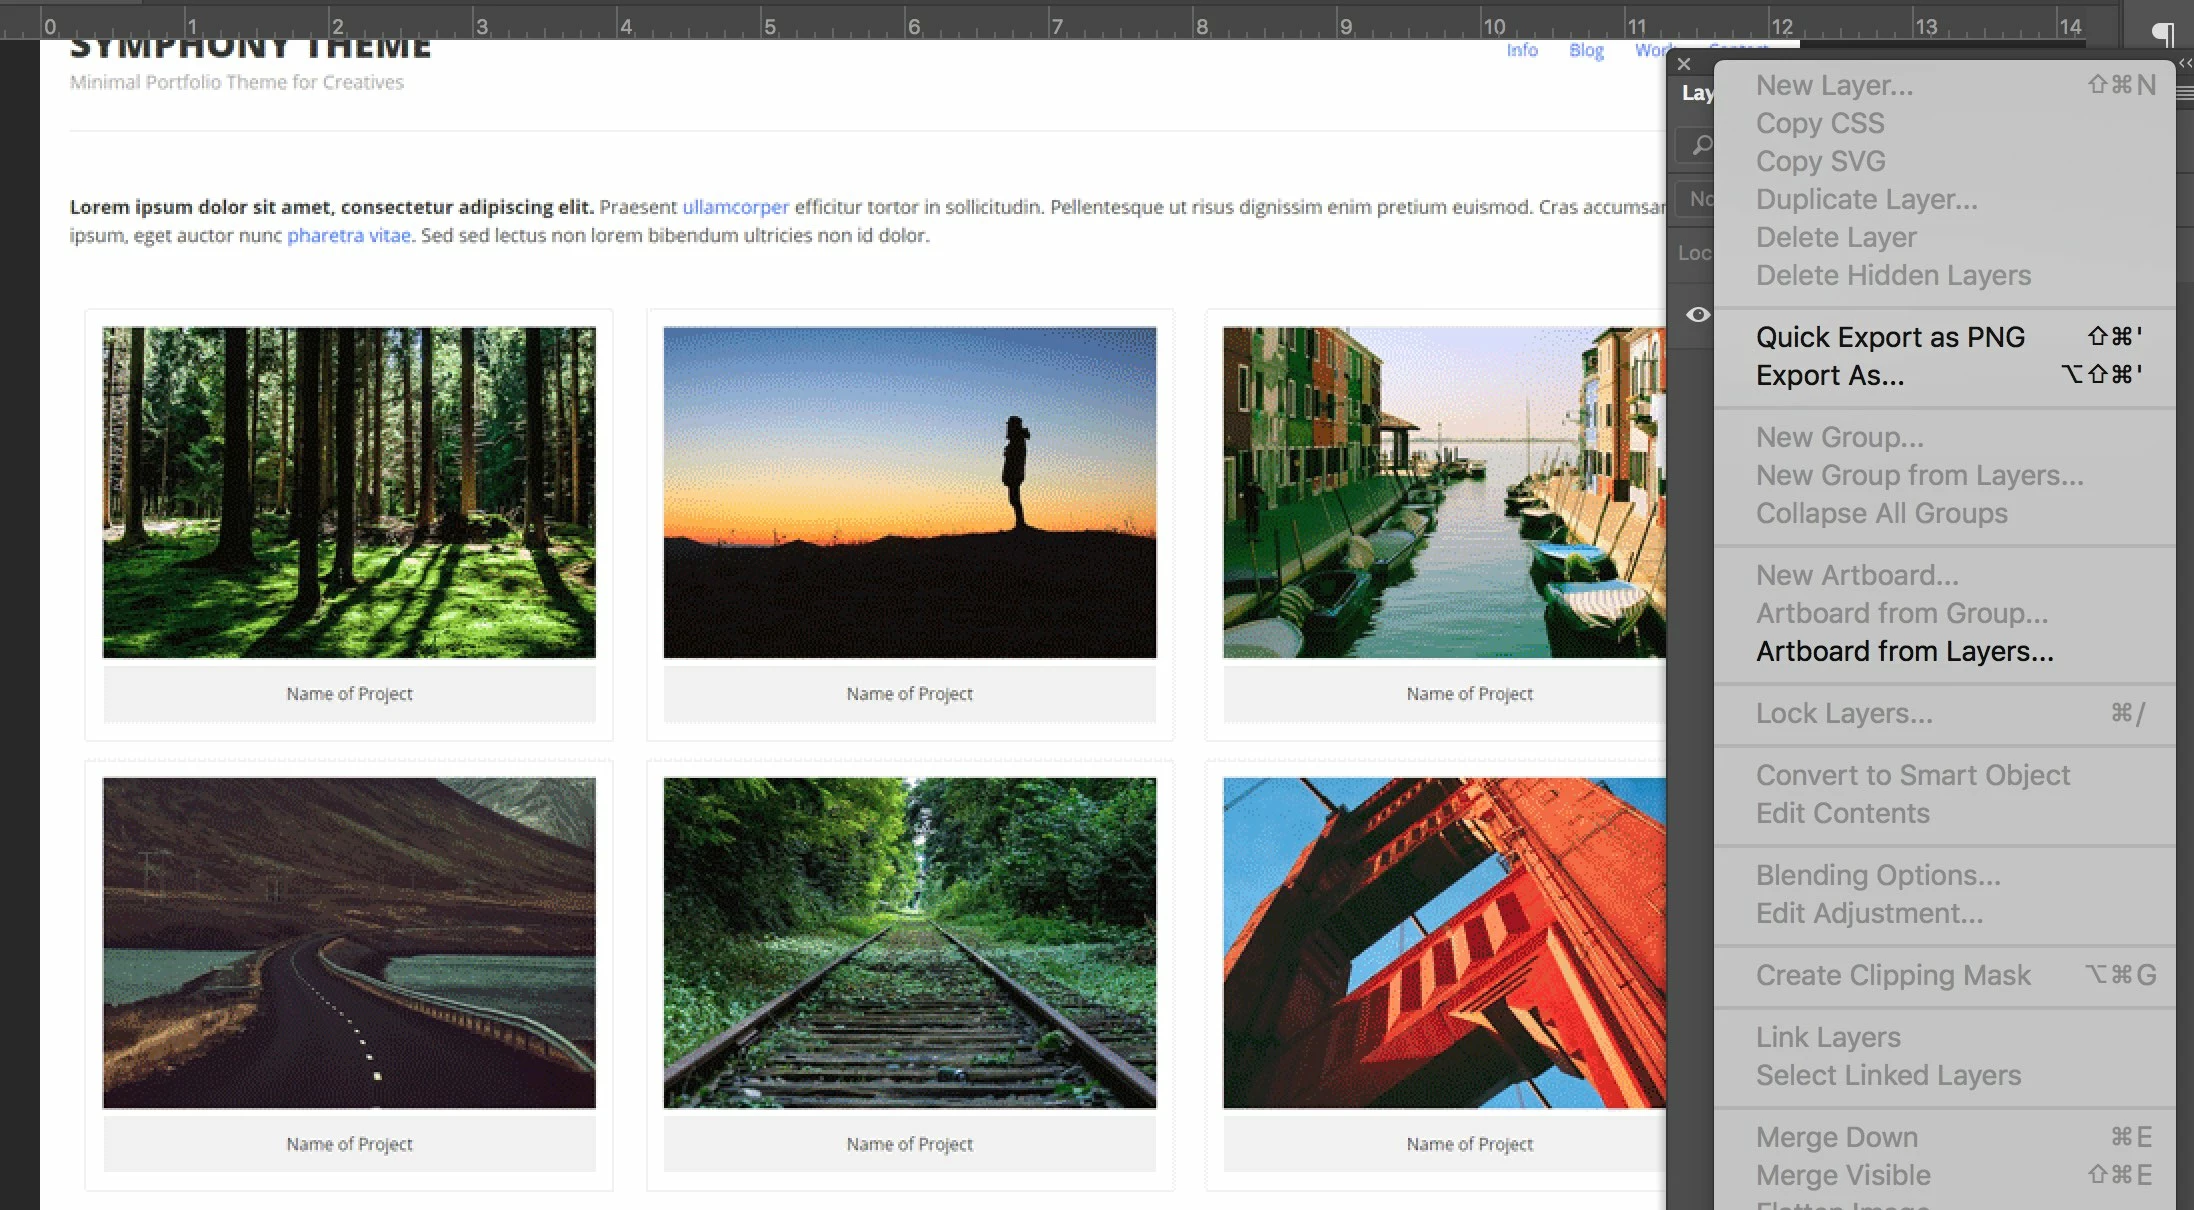
Task: Choose Quick Export as PNG
Action: click(x=1889, y=337)
